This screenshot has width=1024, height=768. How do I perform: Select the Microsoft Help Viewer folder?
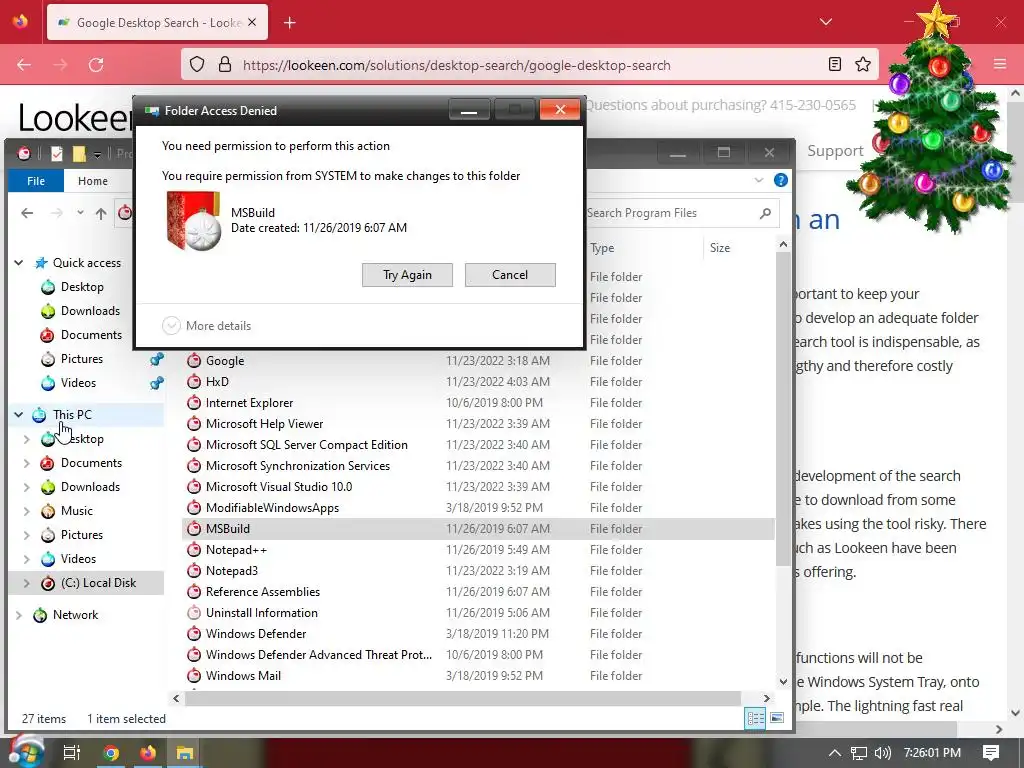[x=264, y=424]
